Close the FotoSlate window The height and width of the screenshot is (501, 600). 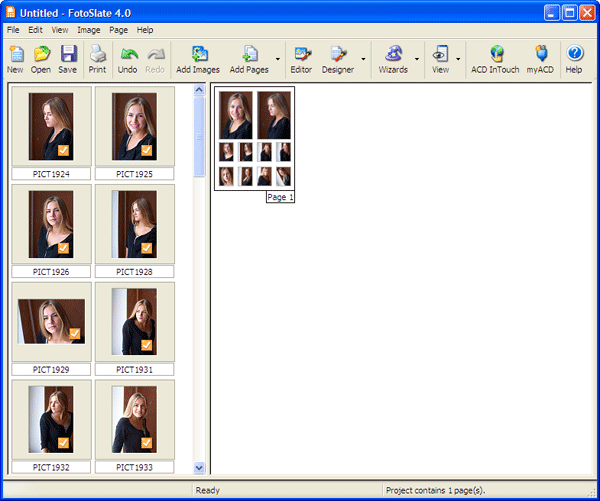pyautogui.click(x=587, y=13)
